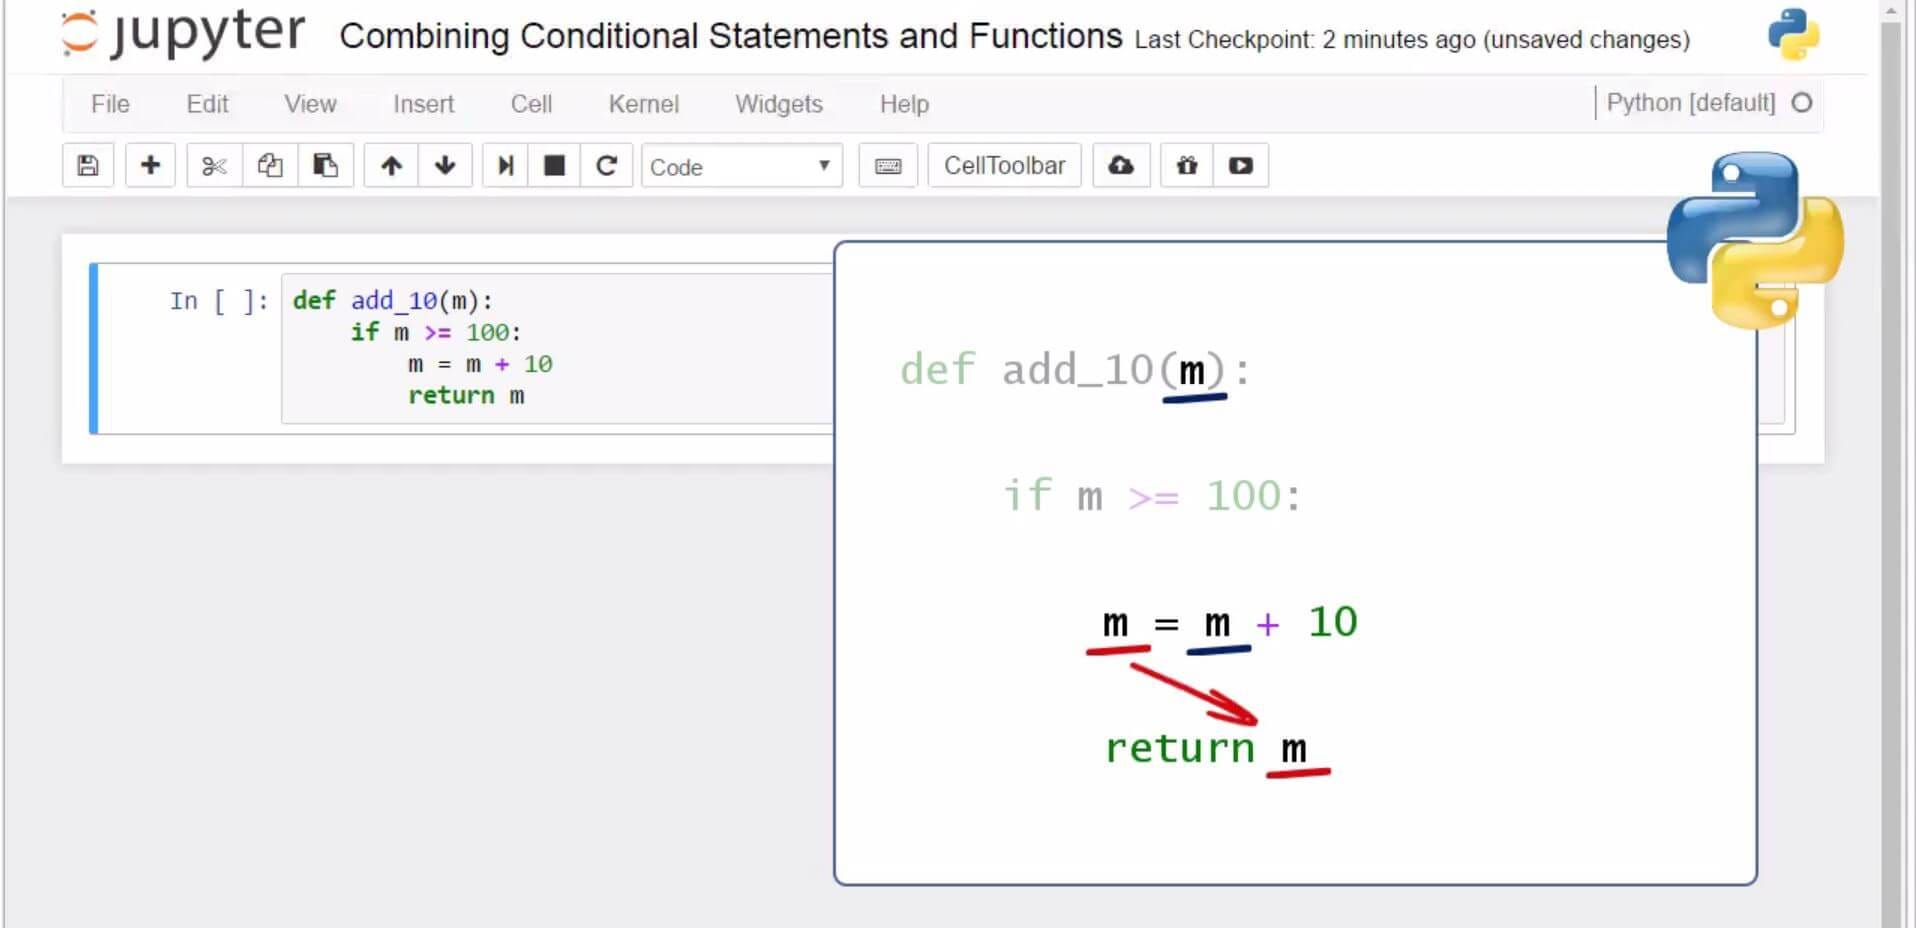
Task: Click the video presentation toolbar icon
Action: click(x=1241, y=166)
